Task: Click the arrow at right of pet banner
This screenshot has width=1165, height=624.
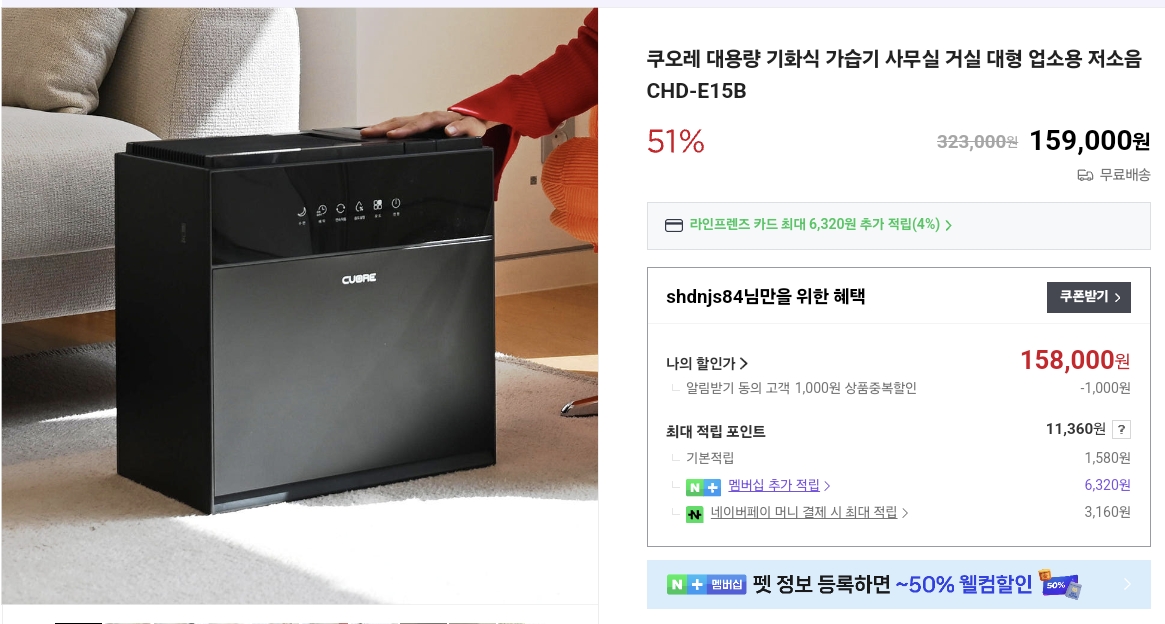Action: click(x=1127, y=585)
